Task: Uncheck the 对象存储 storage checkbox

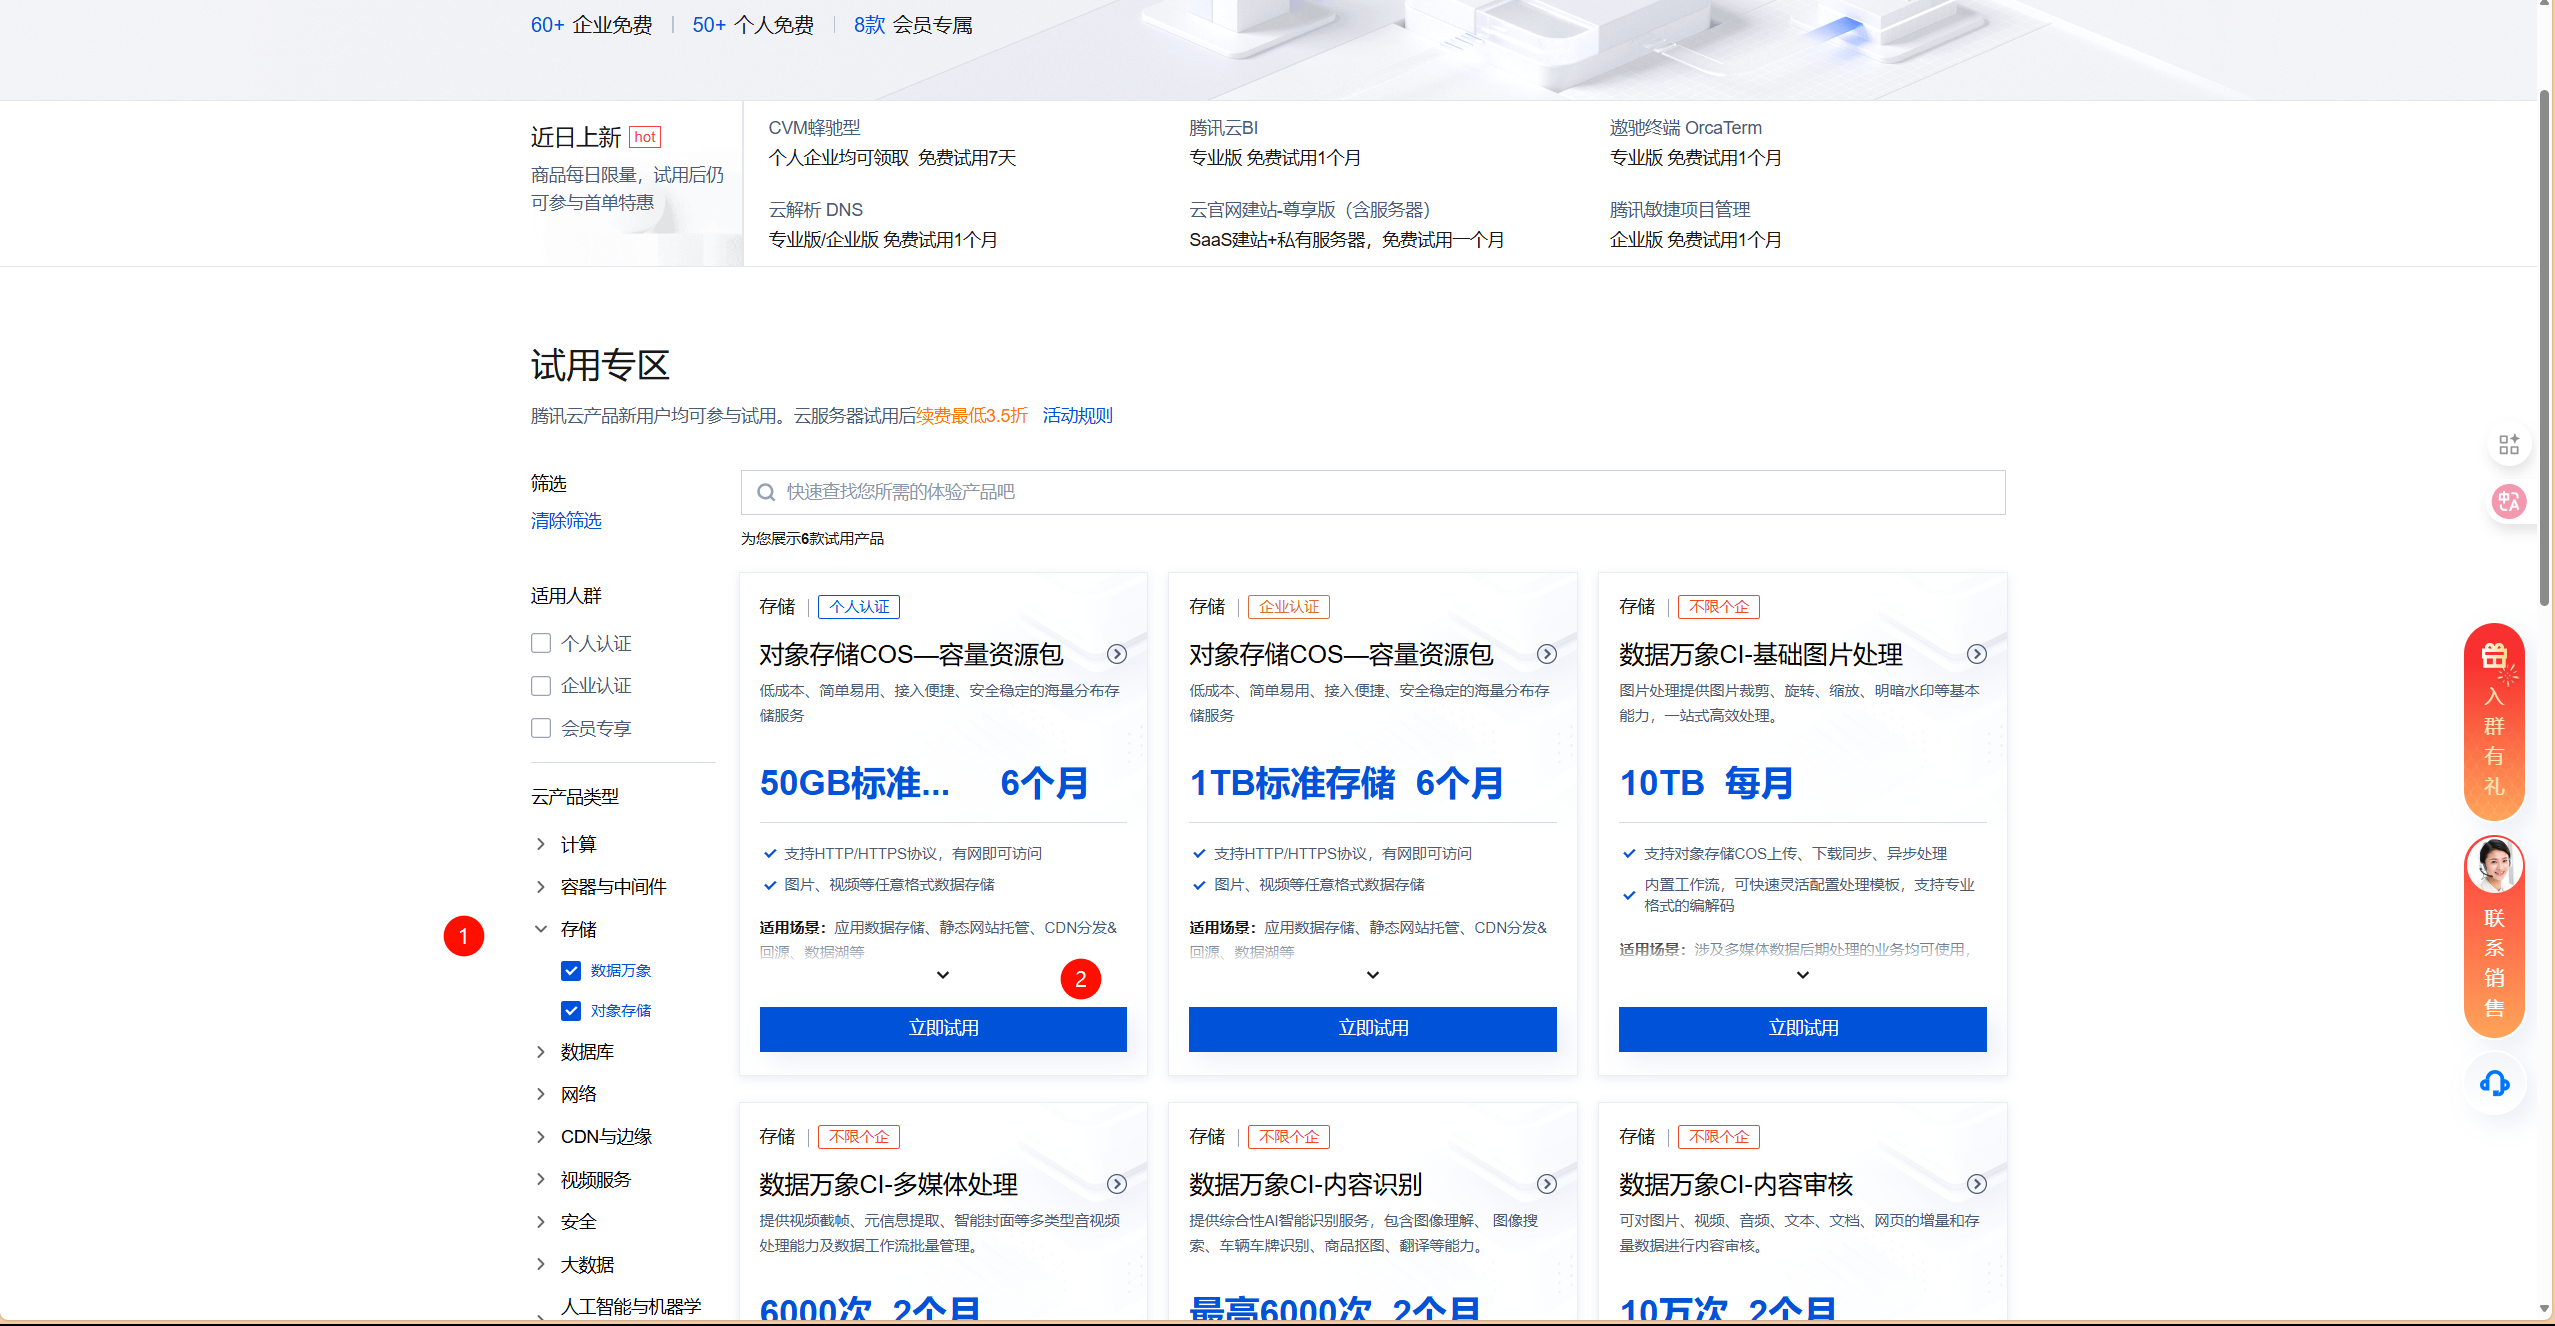Action: pos(571,1011)
